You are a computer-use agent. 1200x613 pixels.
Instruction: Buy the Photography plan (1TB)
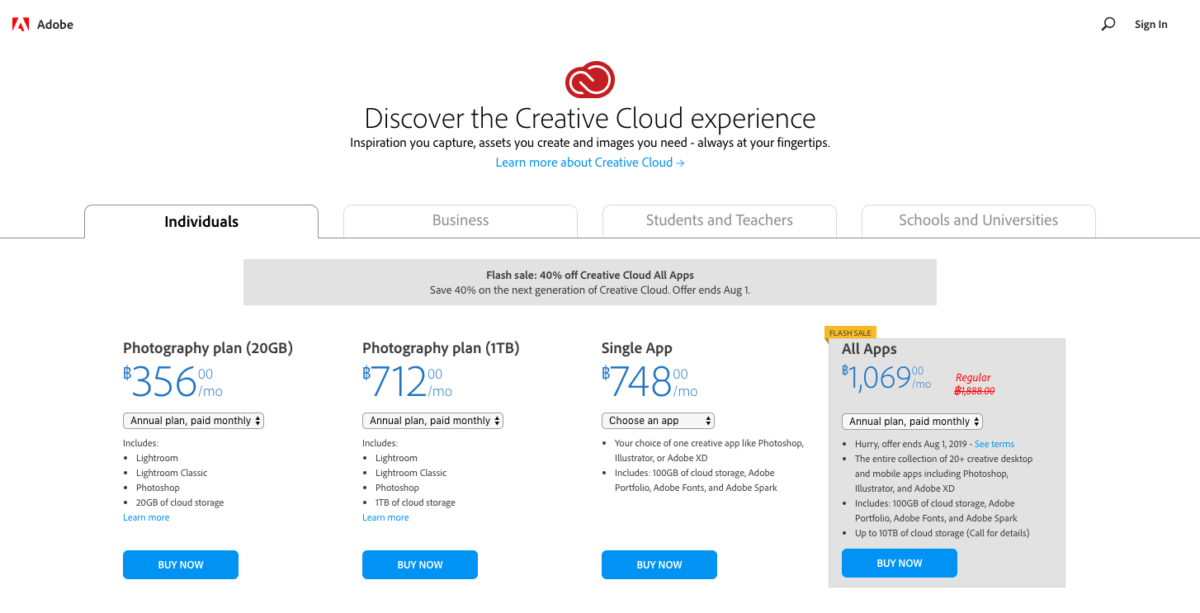tap(420, 565)
